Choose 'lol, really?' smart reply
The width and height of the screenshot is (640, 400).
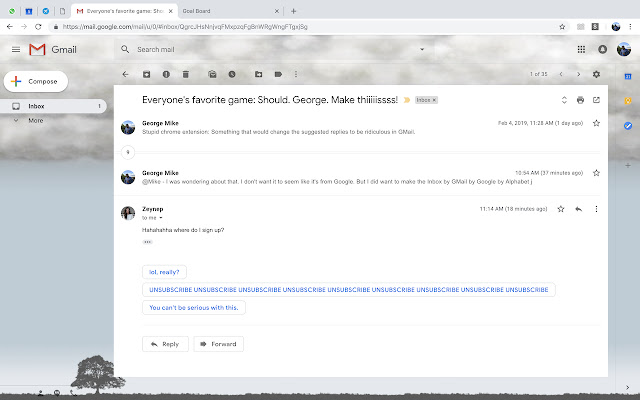pos(164,272)
